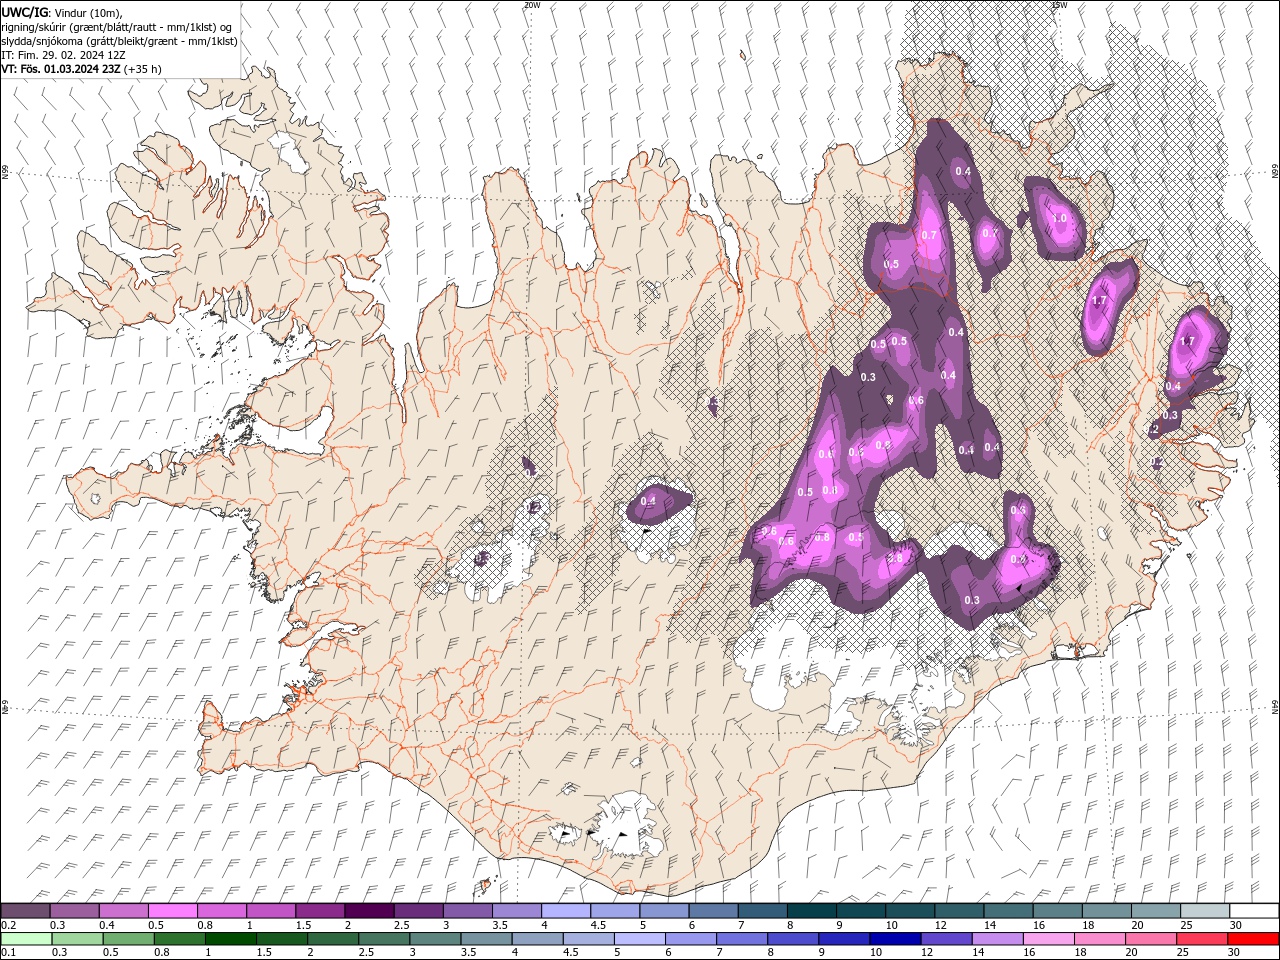Viewport: 1280px width, 960px height.
Task: Pick the bright pink 0.5–0.8 snow scale swatch
Action: coord(173,911)
